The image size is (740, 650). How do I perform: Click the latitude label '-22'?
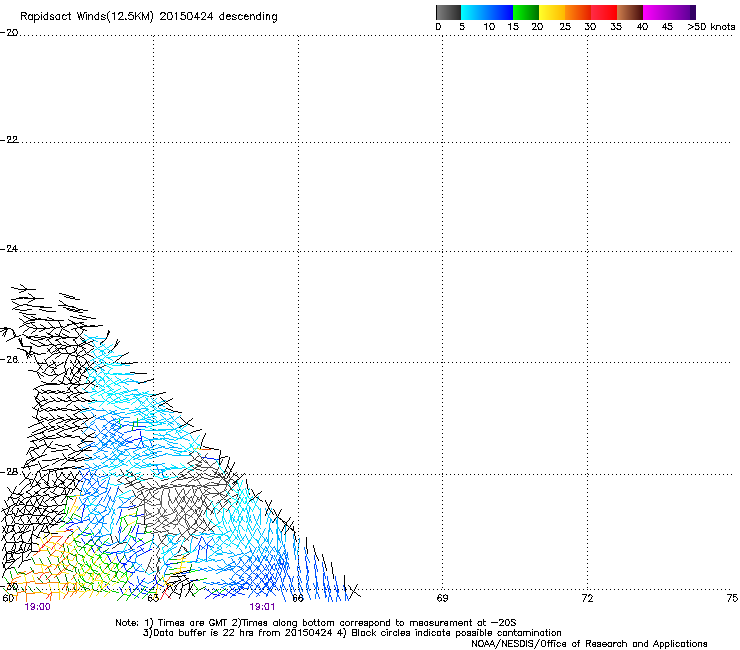click(9, 140)
